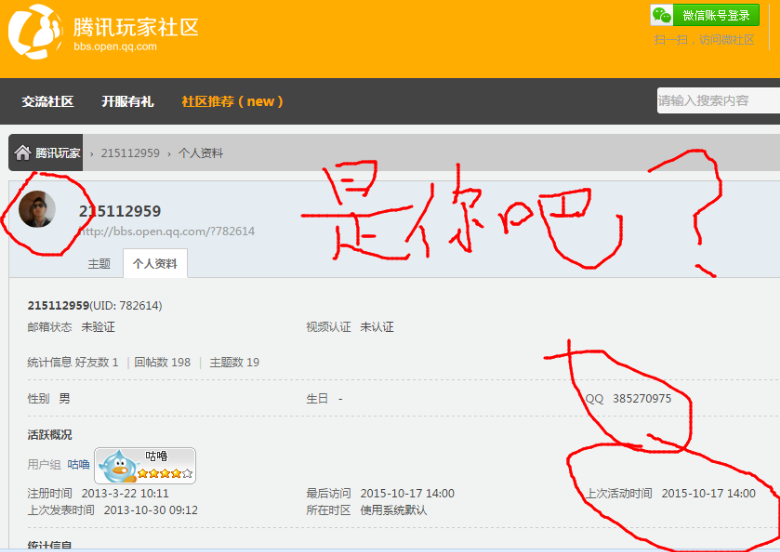Click 最后访问 time 2015-10-17 14:00
The image size is (780, 552).
pos(407,493)
